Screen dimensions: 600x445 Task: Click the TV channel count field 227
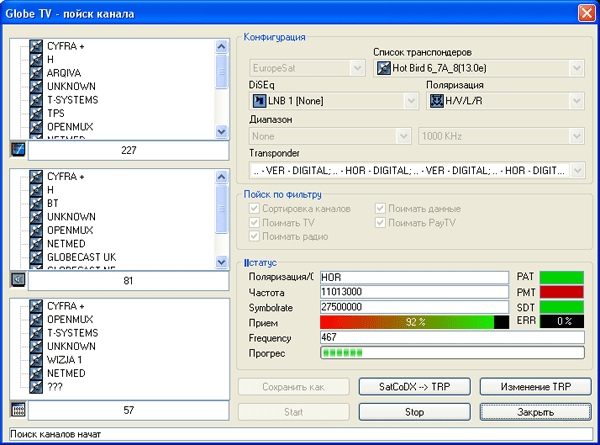129,150
